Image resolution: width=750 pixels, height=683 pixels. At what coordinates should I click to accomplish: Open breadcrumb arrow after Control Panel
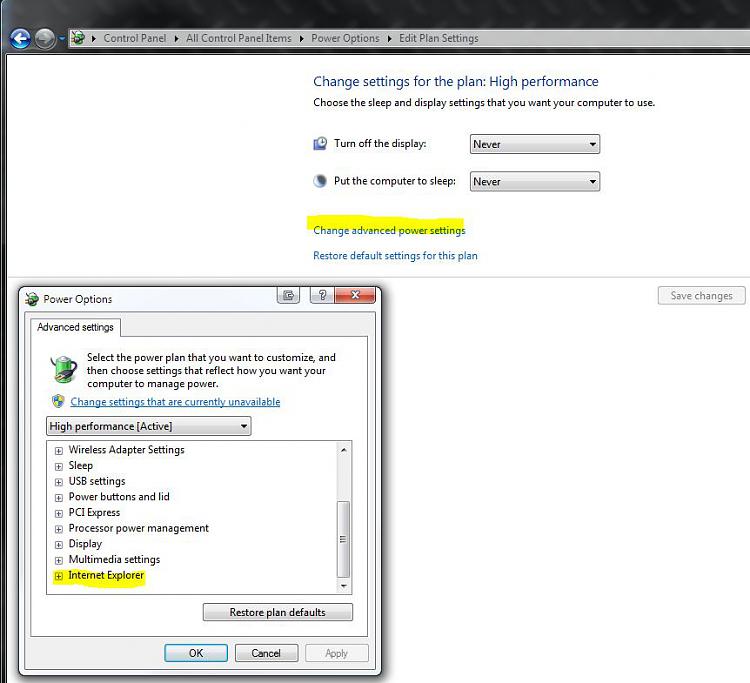click(176, 39)
